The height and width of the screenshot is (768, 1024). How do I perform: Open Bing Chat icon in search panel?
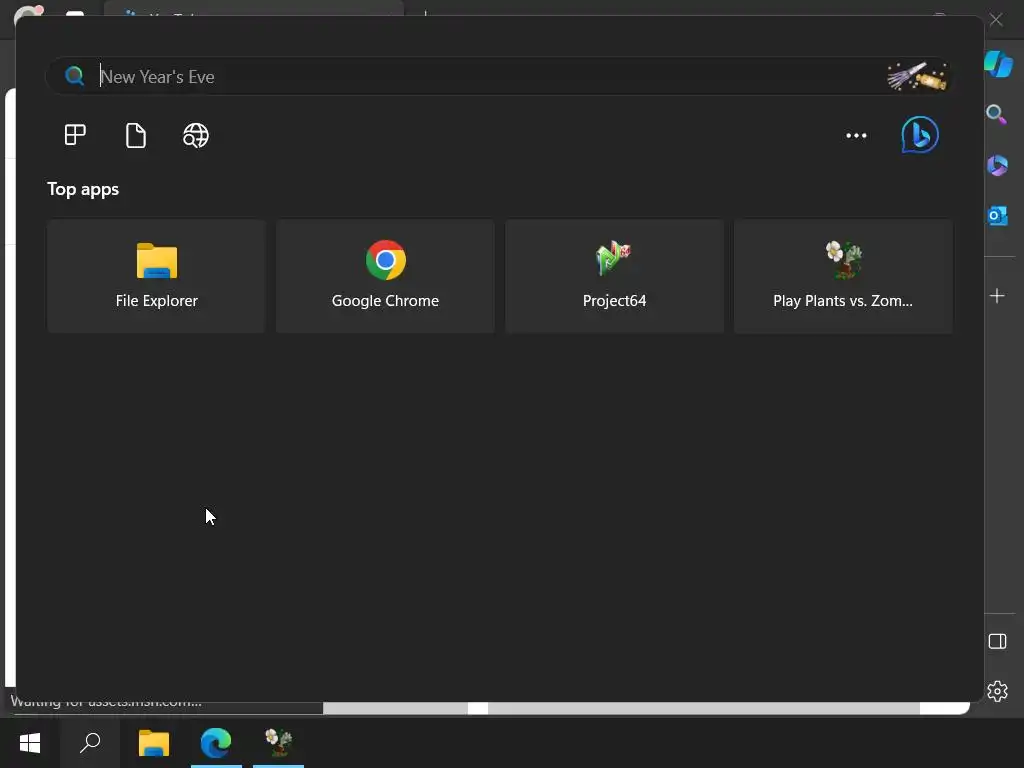[920, 135]
